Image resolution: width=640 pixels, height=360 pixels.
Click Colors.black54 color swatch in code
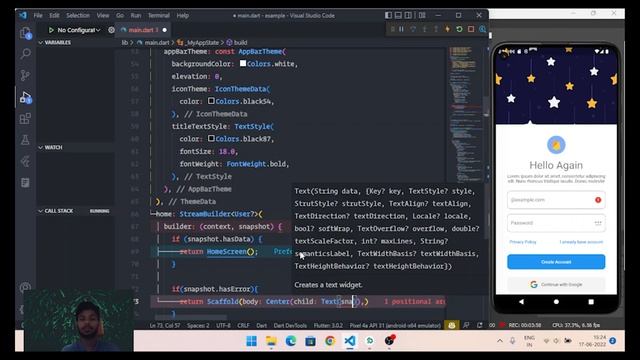[x=211, y=100]
